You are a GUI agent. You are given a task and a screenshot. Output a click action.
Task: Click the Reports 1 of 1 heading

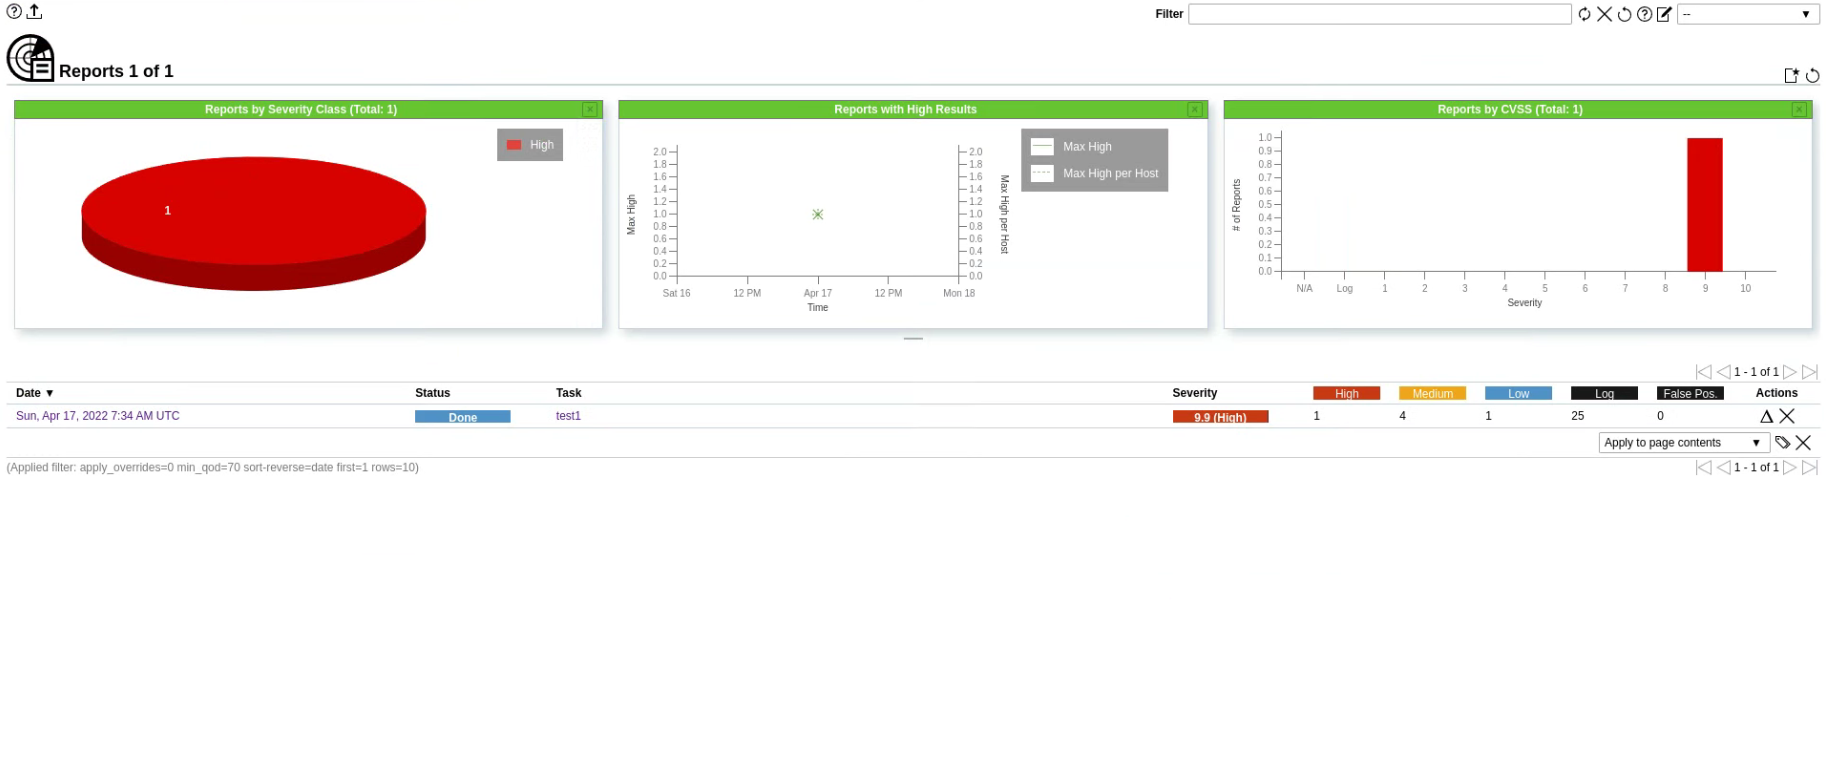tap(116, 71)
